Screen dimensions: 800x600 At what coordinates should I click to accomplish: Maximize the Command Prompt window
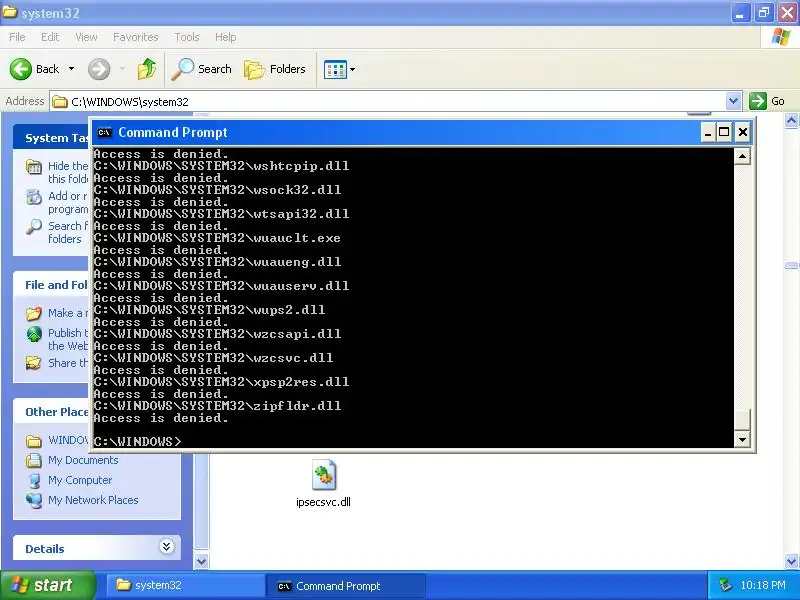click(724, 133)
